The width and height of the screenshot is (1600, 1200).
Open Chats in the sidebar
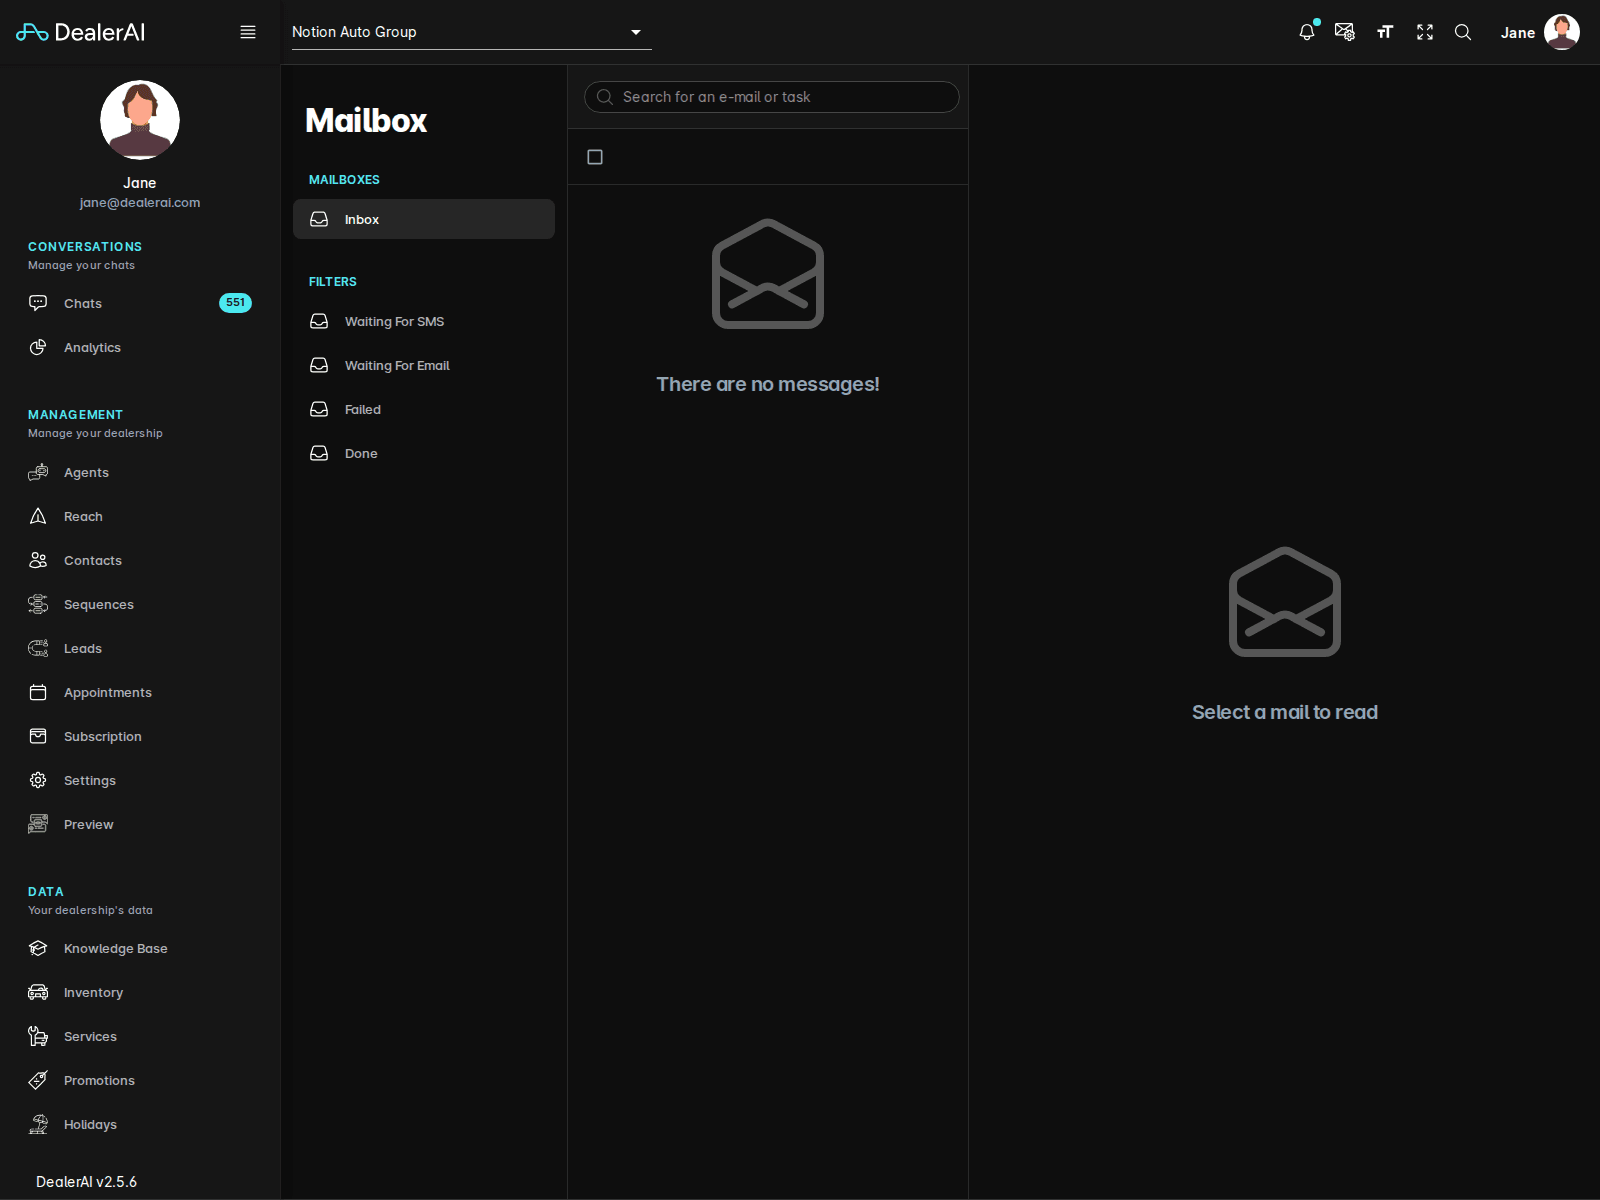tap(83, 303)
